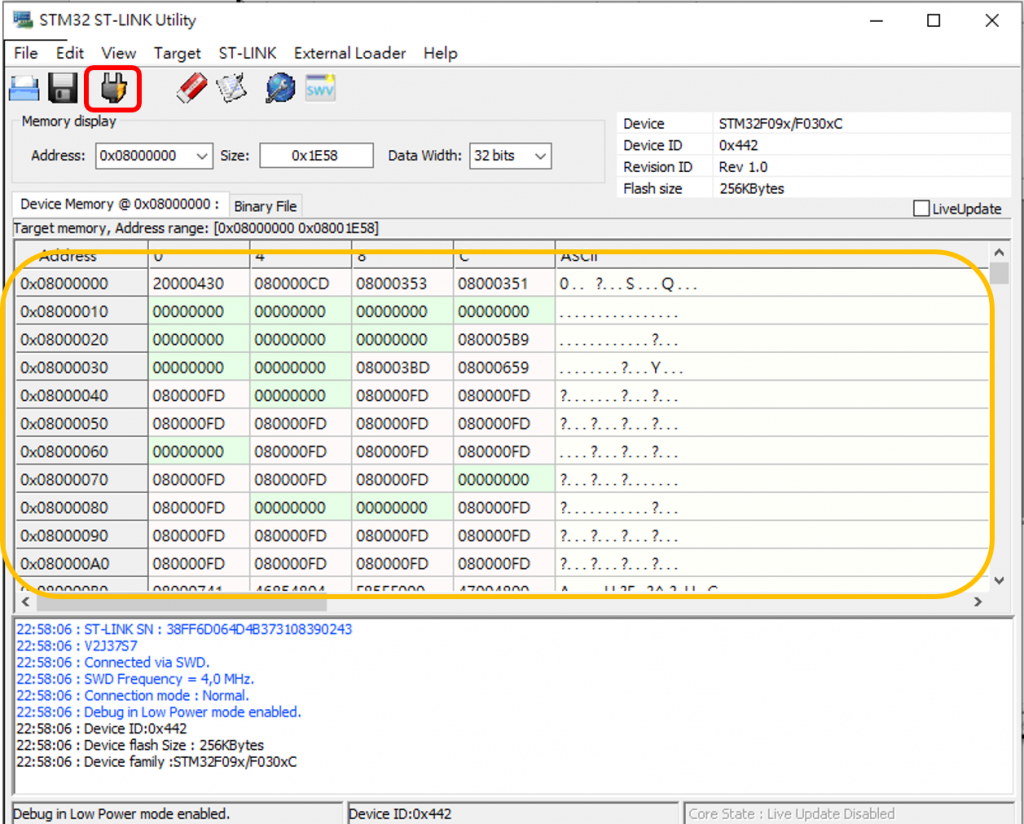Screen dimensions: 1024x824
Task: Open the View menu
Action: point(119,53)
